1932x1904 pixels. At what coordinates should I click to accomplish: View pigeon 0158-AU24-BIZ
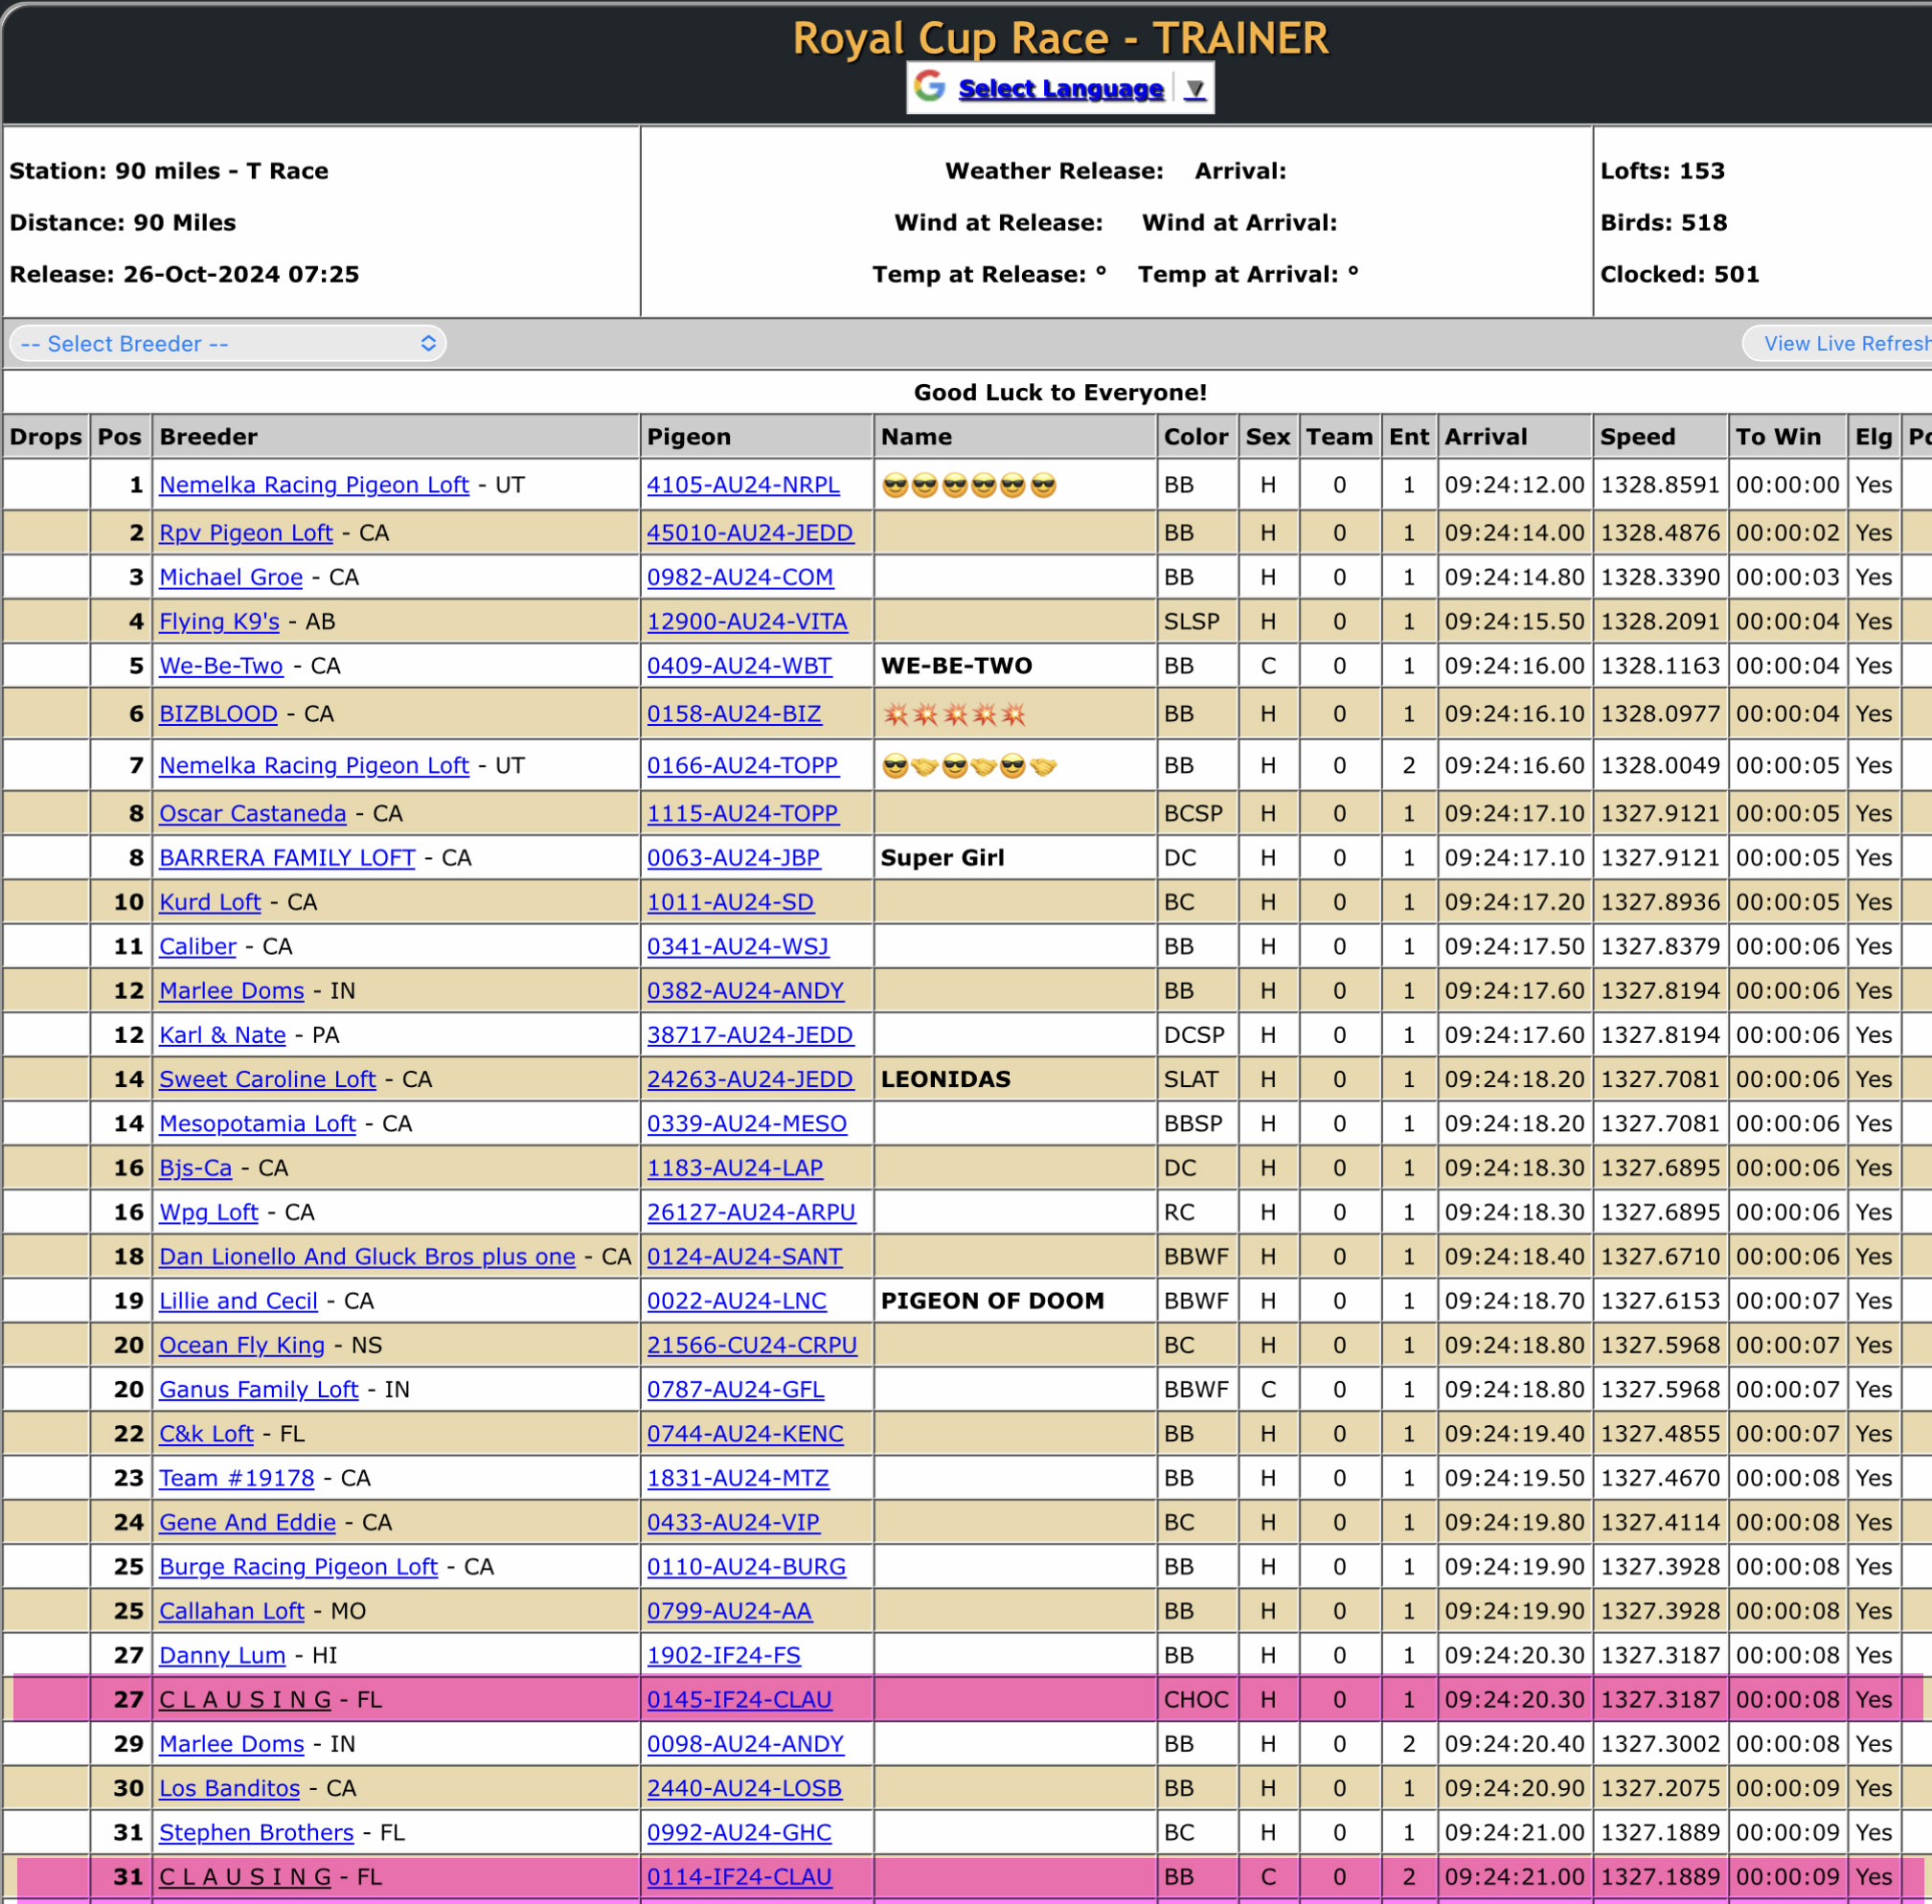[734, 714]
